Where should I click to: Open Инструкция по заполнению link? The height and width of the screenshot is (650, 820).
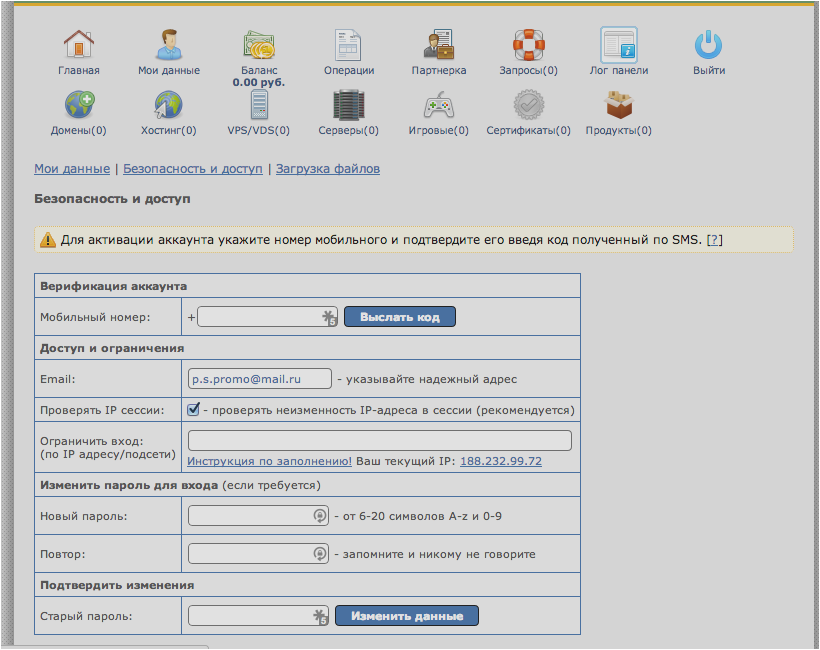click(269, 461)
